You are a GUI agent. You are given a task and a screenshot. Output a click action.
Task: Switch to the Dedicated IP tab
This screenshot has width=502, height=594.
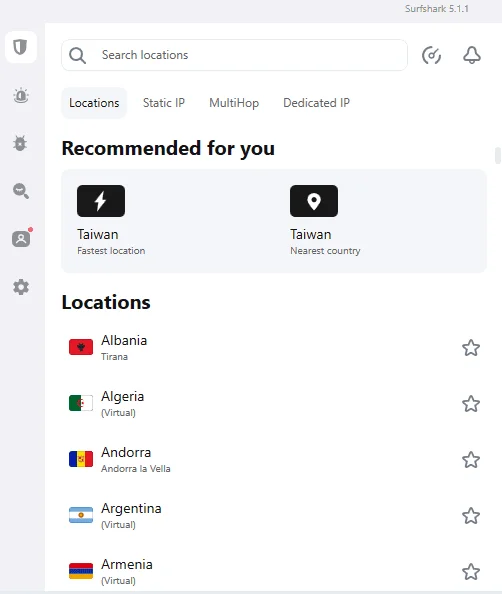coord(316,103)
